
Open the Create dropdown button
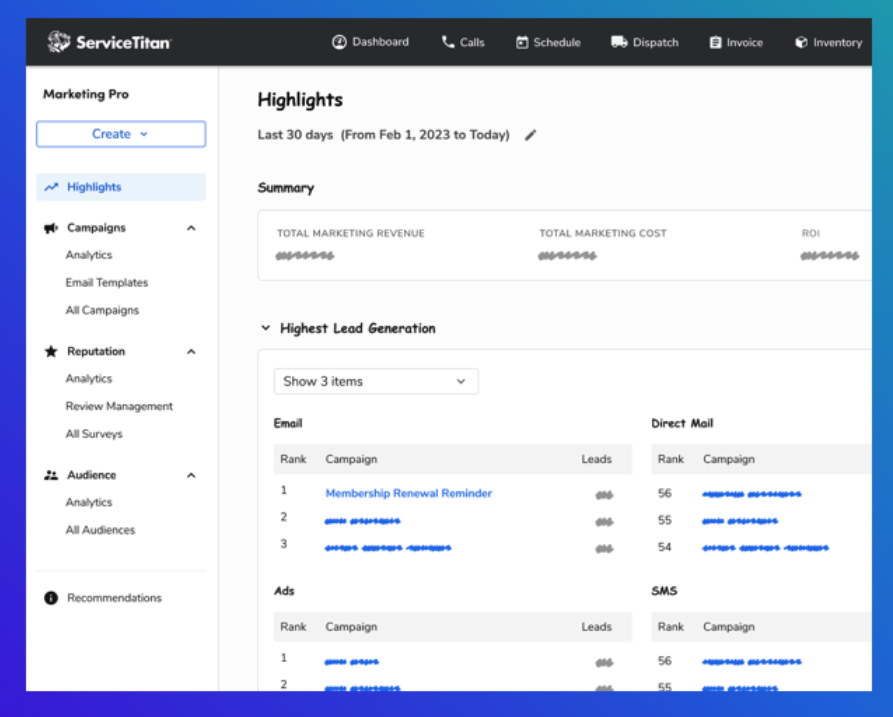pyautogui.click(x=121, y=134)
